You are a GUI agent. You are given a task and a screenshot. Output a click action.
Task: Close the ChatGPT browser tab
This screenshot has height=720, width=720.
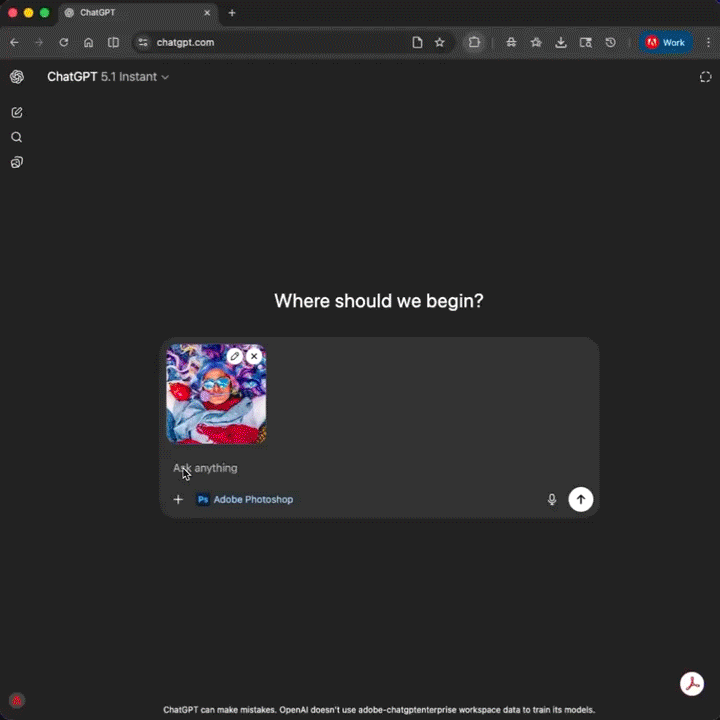click(x=207, y=13)
